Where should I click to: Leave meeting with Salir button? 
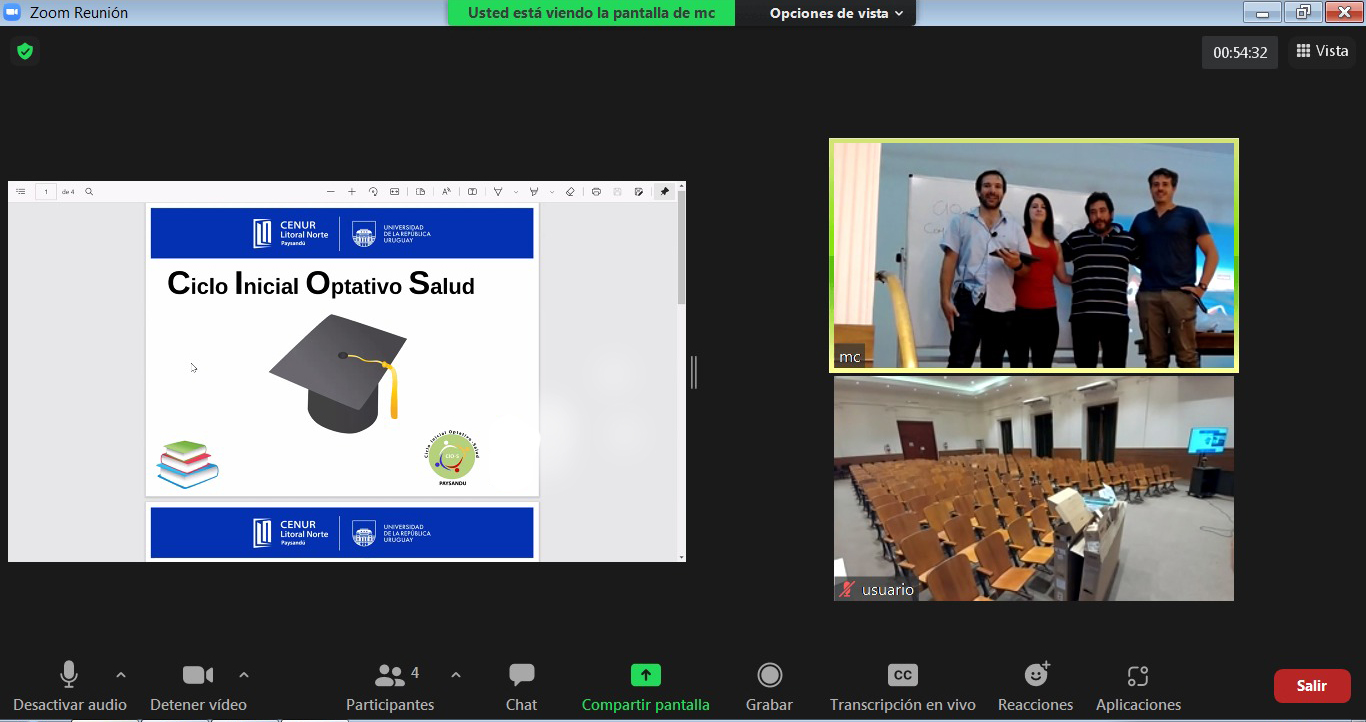coord(1311,686)
